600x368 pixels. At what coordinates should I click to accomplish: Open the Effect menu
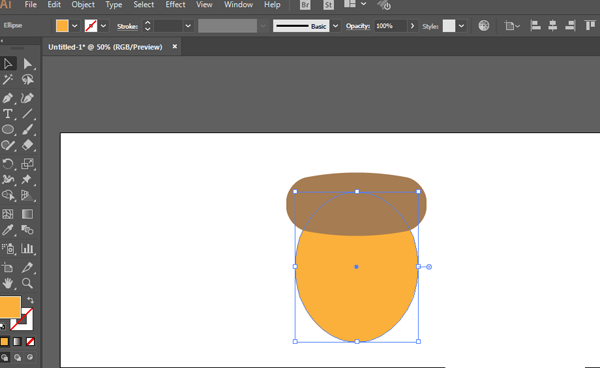click(x=175, y=5)
